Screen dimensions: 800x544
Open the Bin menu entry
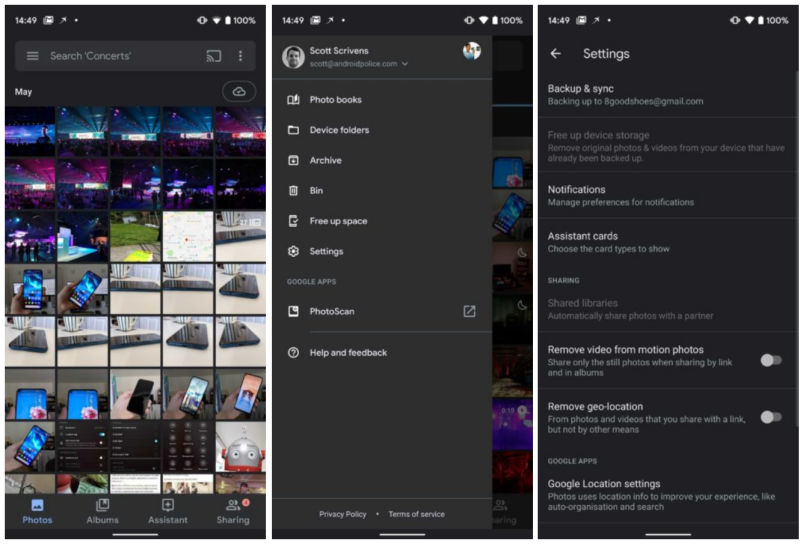(382, 190)
